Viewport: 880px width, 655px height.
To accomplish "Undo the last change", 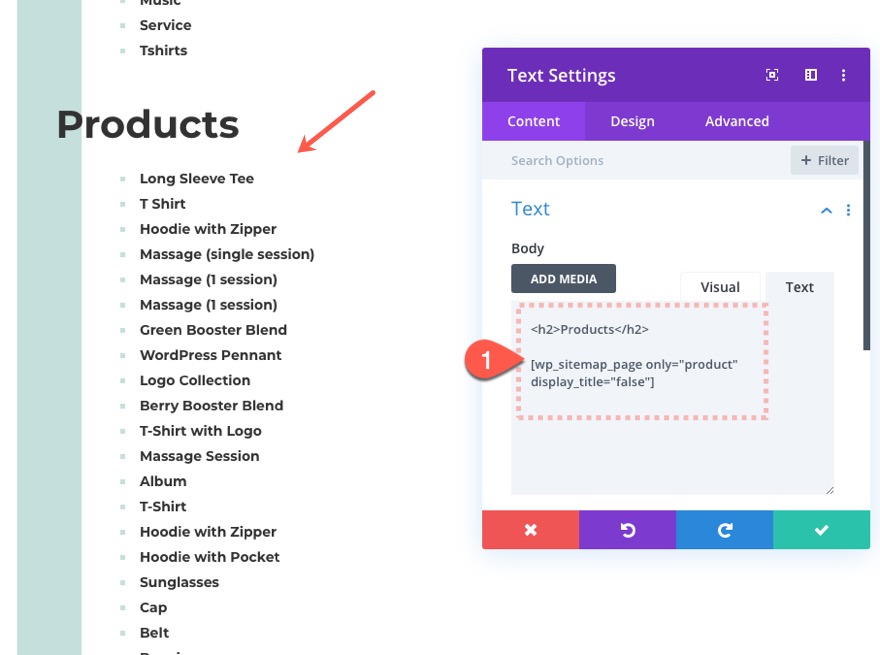I will pyautogui.click(x=627, y=531).
